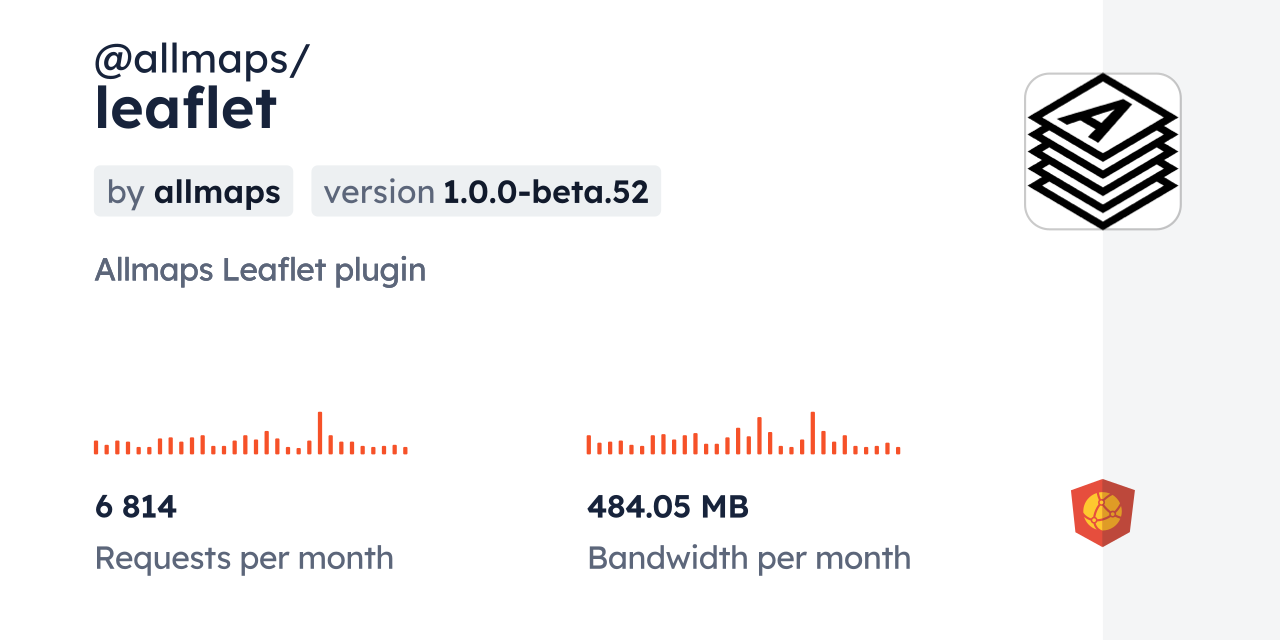Image resolution: width=1280 pixels, height=640 pixels.
Task: Select the version 1.0.0-beta.52 badge
Action: (x=486, y=191)
